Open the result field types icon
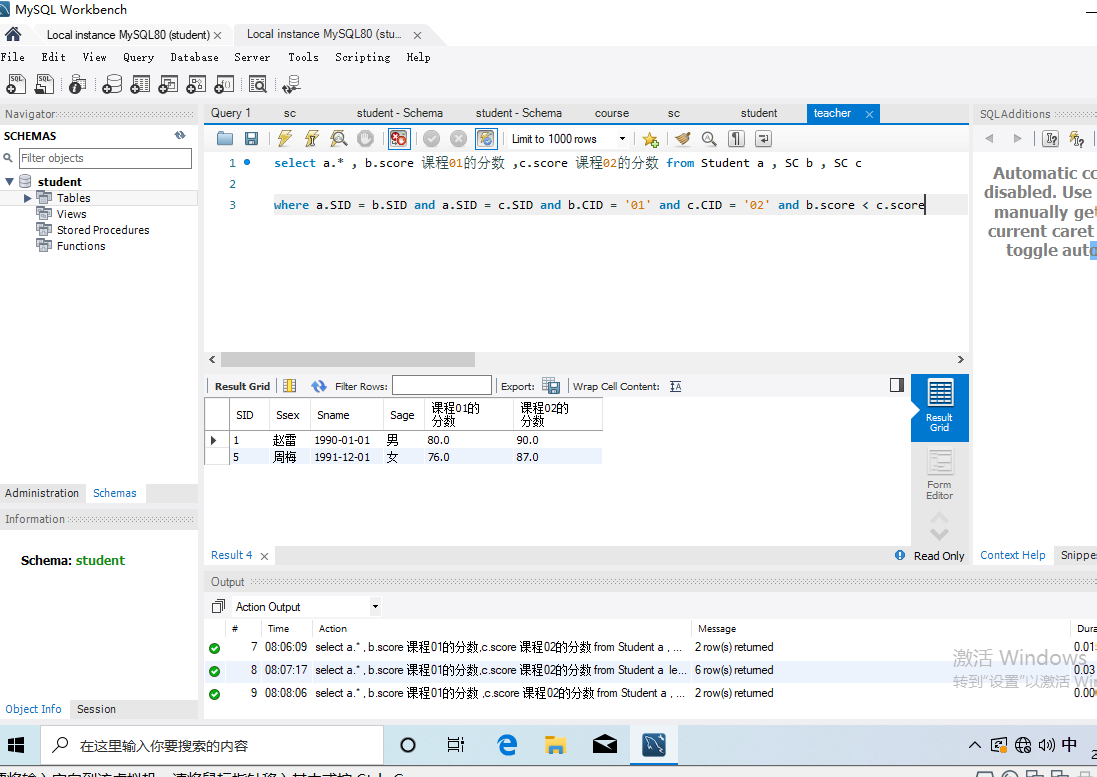 point(289,386)
